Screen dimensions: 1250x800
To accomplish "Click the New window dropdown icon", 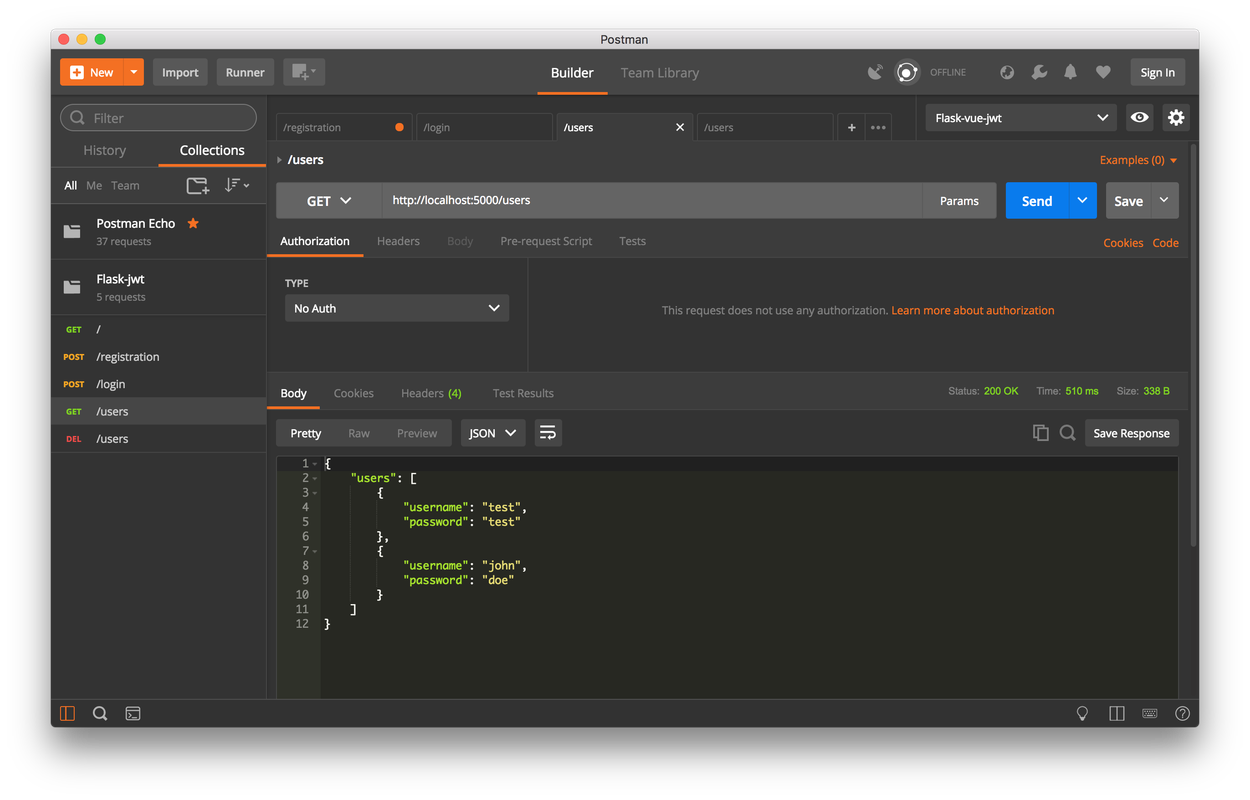I will 303,72.
